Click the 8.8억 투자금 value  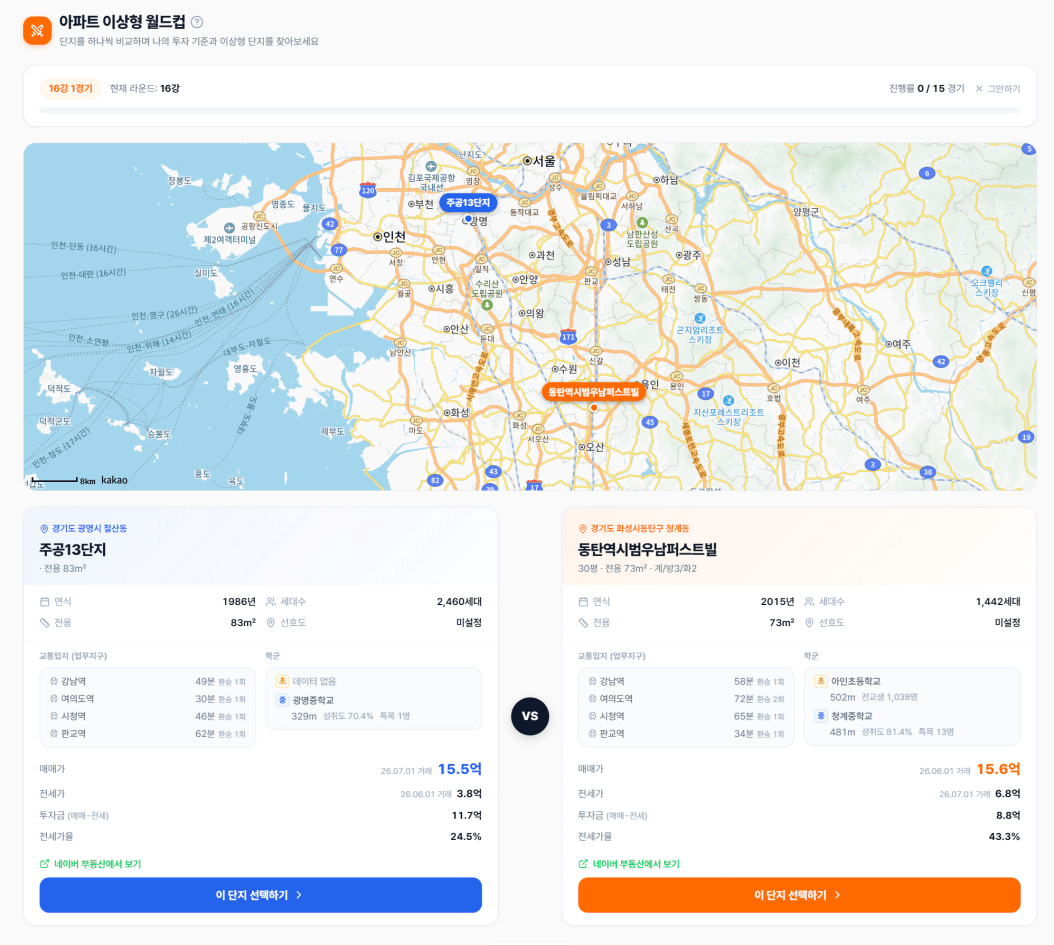point(1008,816)
